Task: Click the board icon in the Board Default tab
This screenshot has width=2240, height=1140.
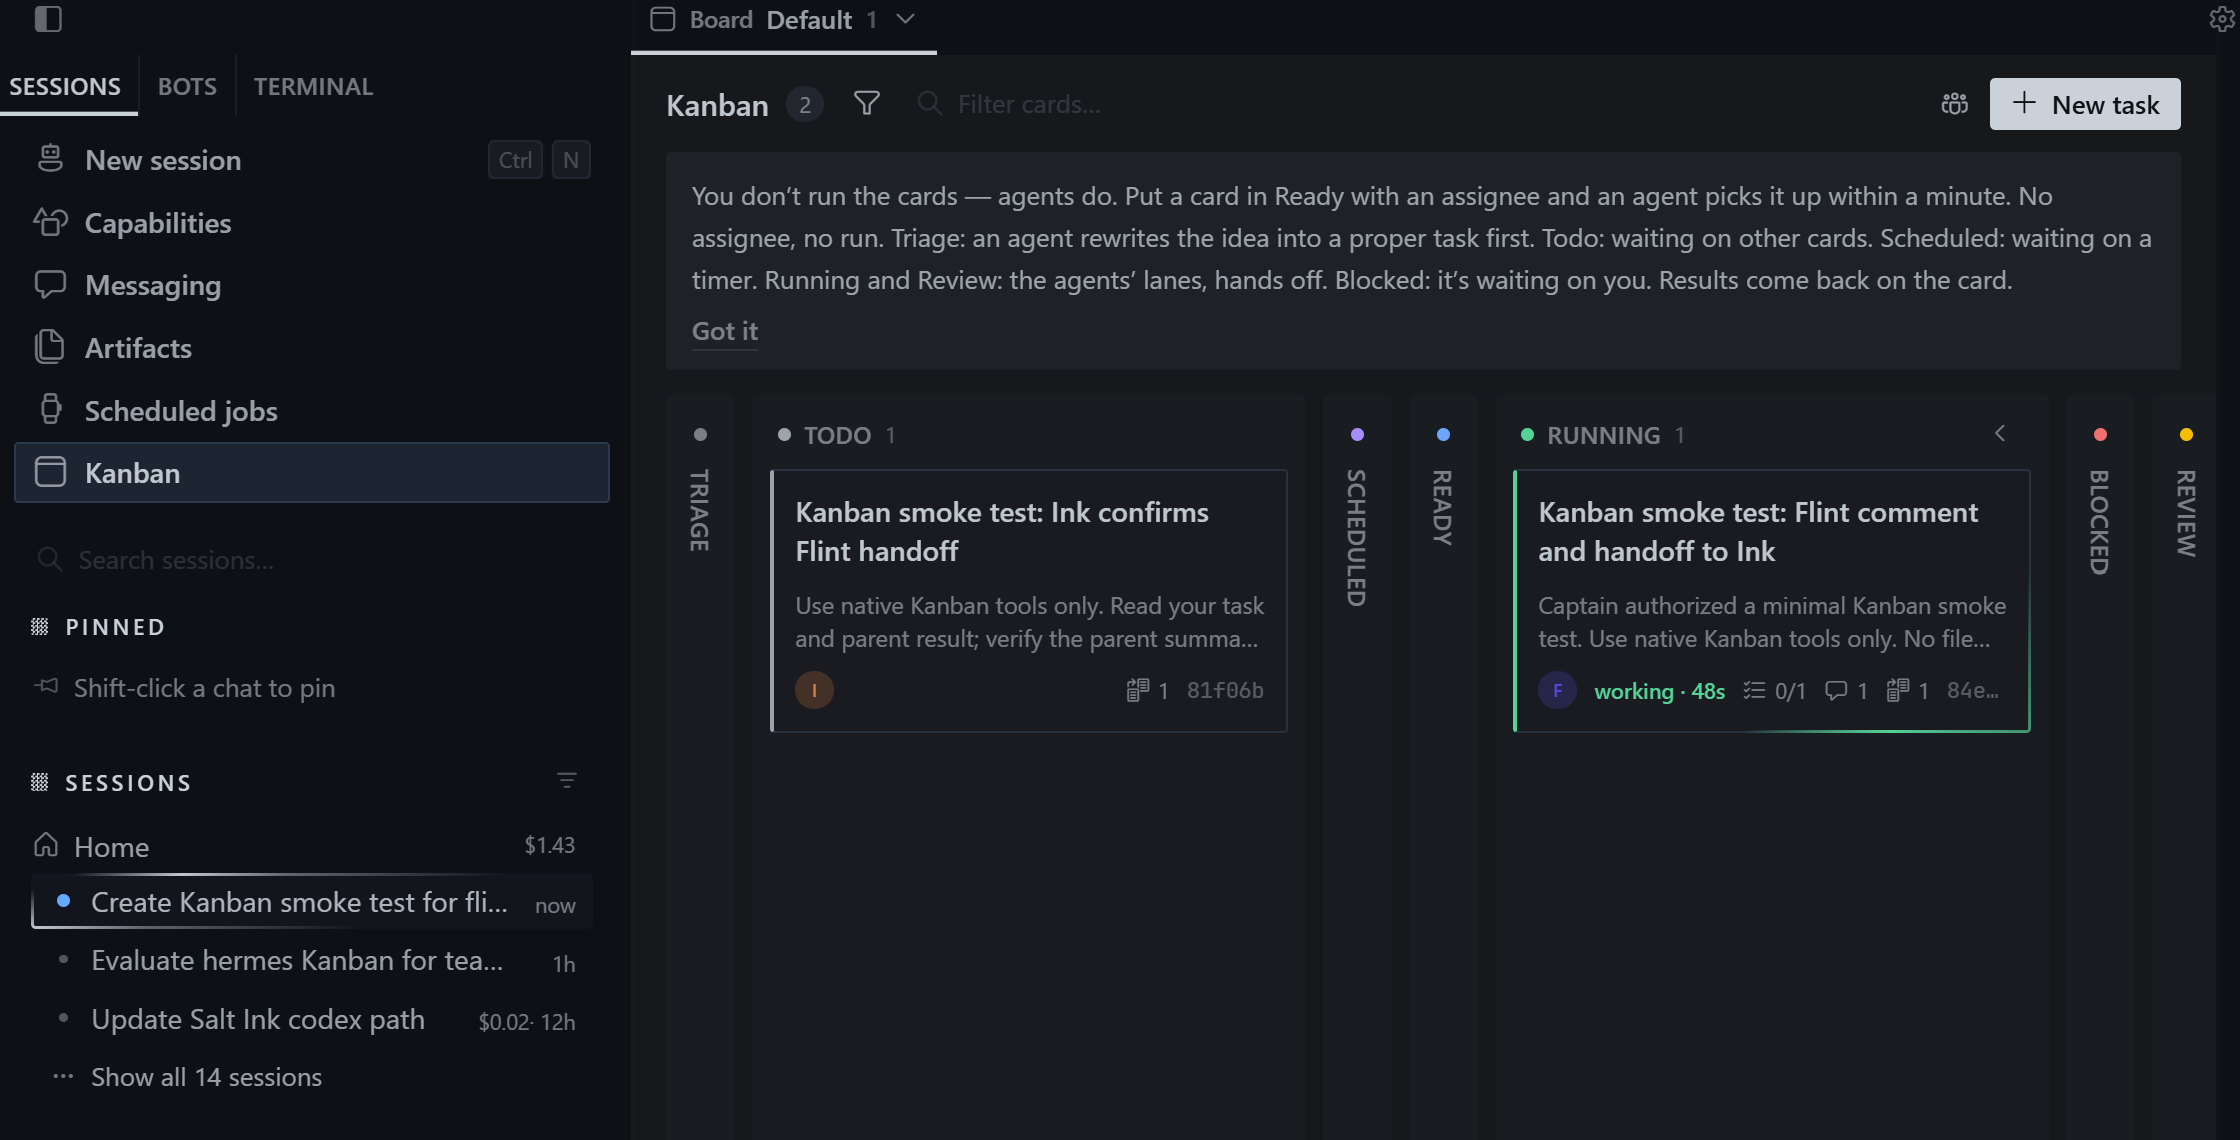Action: [662, 19]
